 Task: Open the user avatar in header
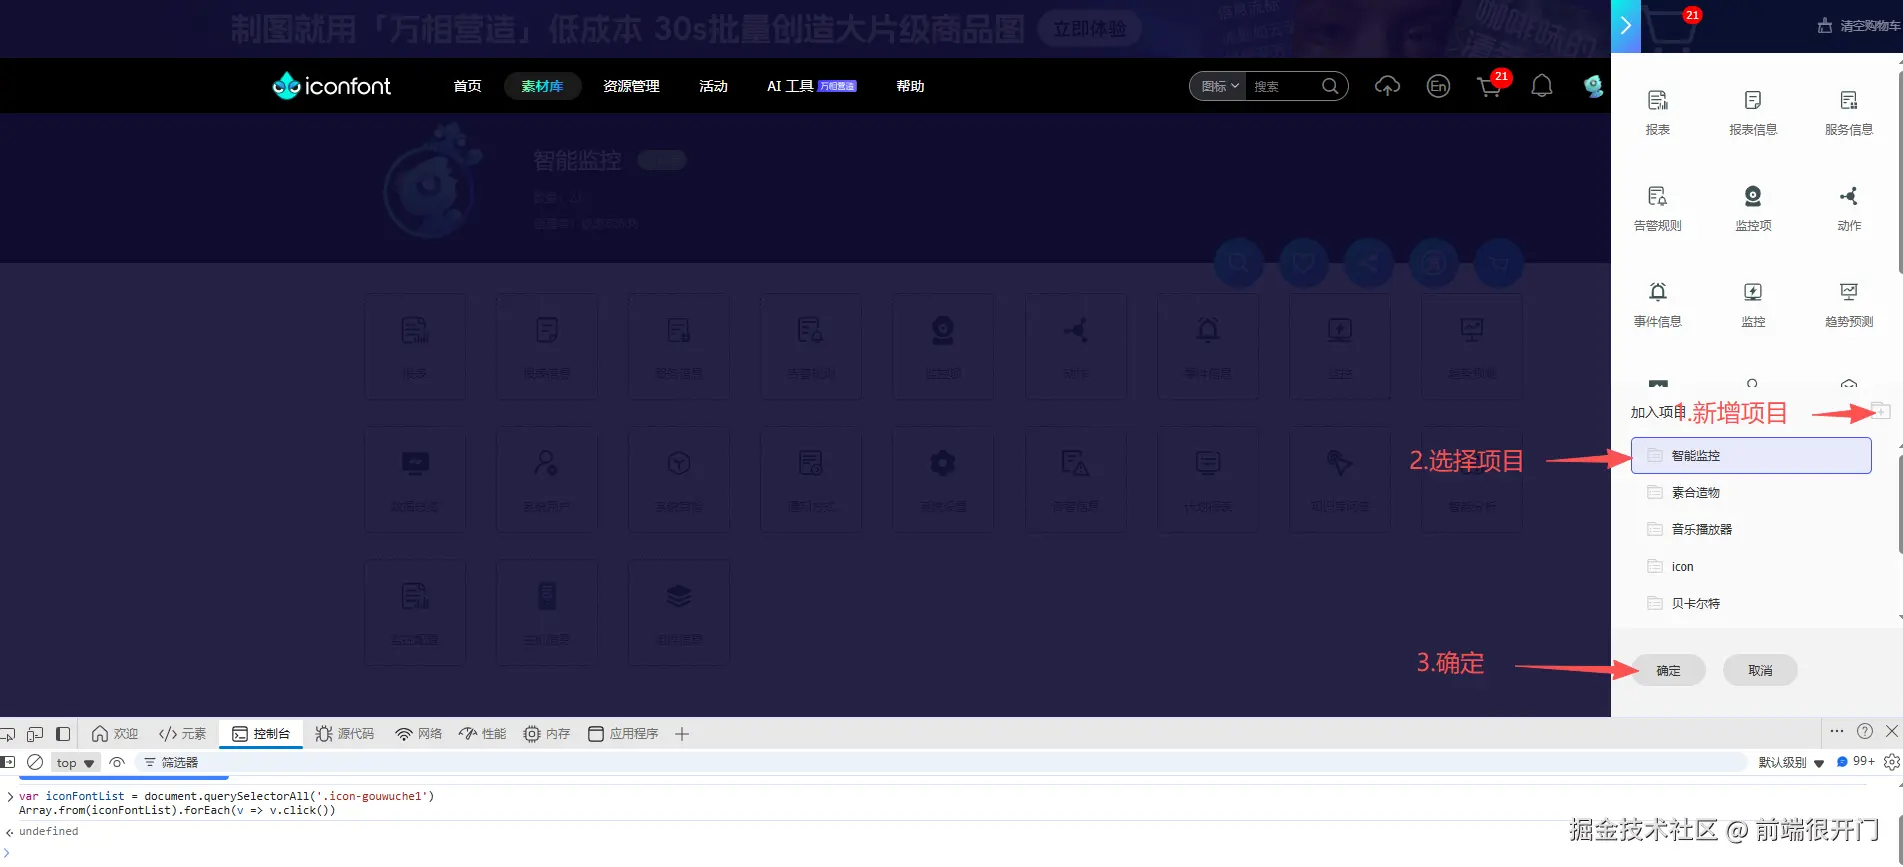[x=1593, y=86]
